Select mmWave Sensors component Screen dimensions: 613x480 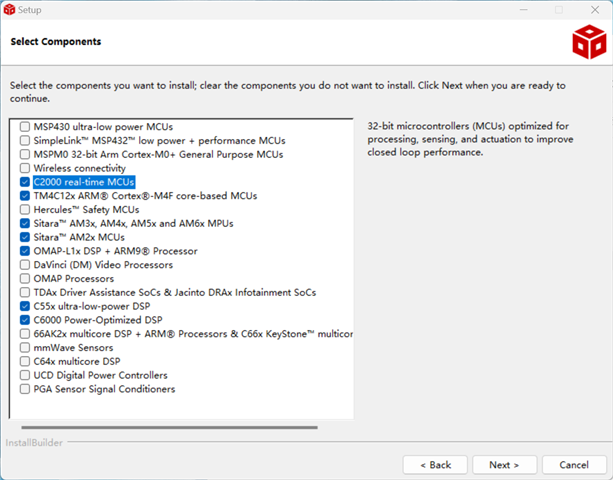(25, 347)
